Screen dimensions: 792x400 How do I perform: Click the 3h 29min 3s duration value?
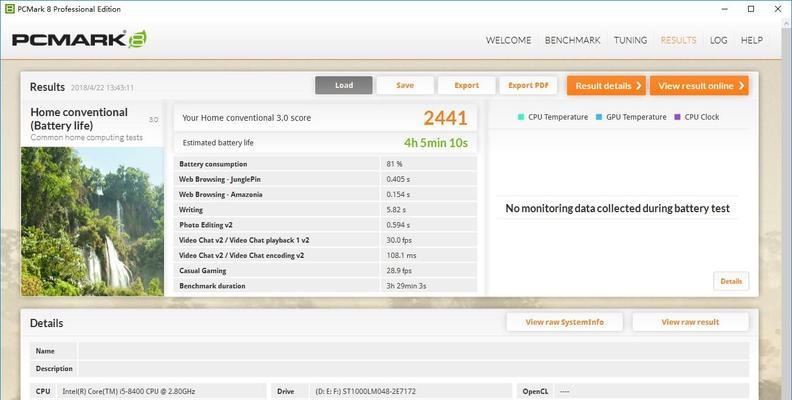click(x=406, y=286)
